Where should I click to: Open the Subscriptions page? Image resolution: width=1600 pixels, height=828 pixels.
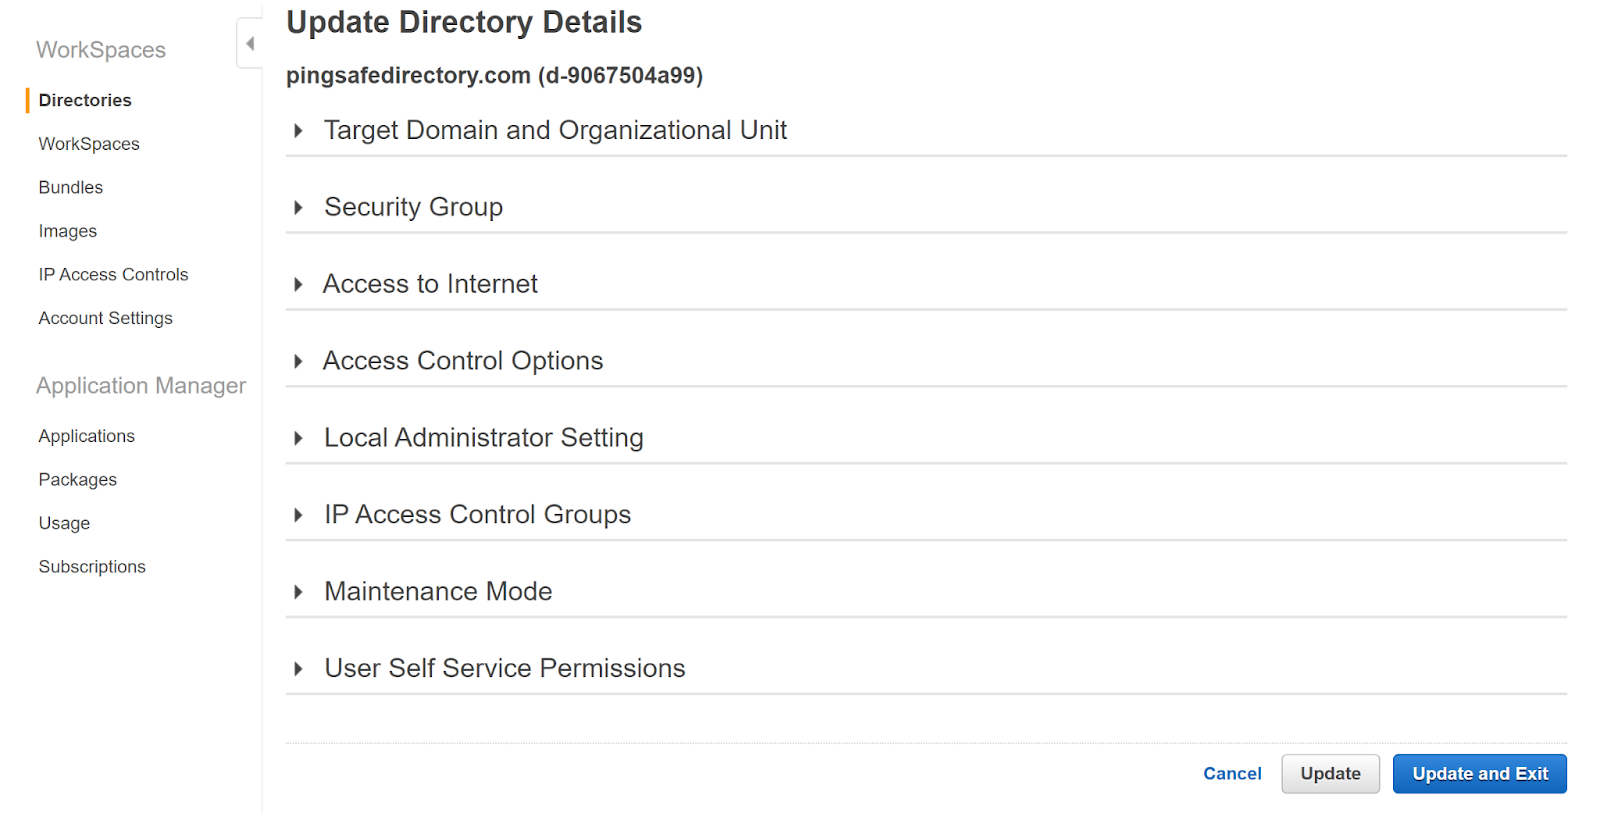(x=92, y=567)
